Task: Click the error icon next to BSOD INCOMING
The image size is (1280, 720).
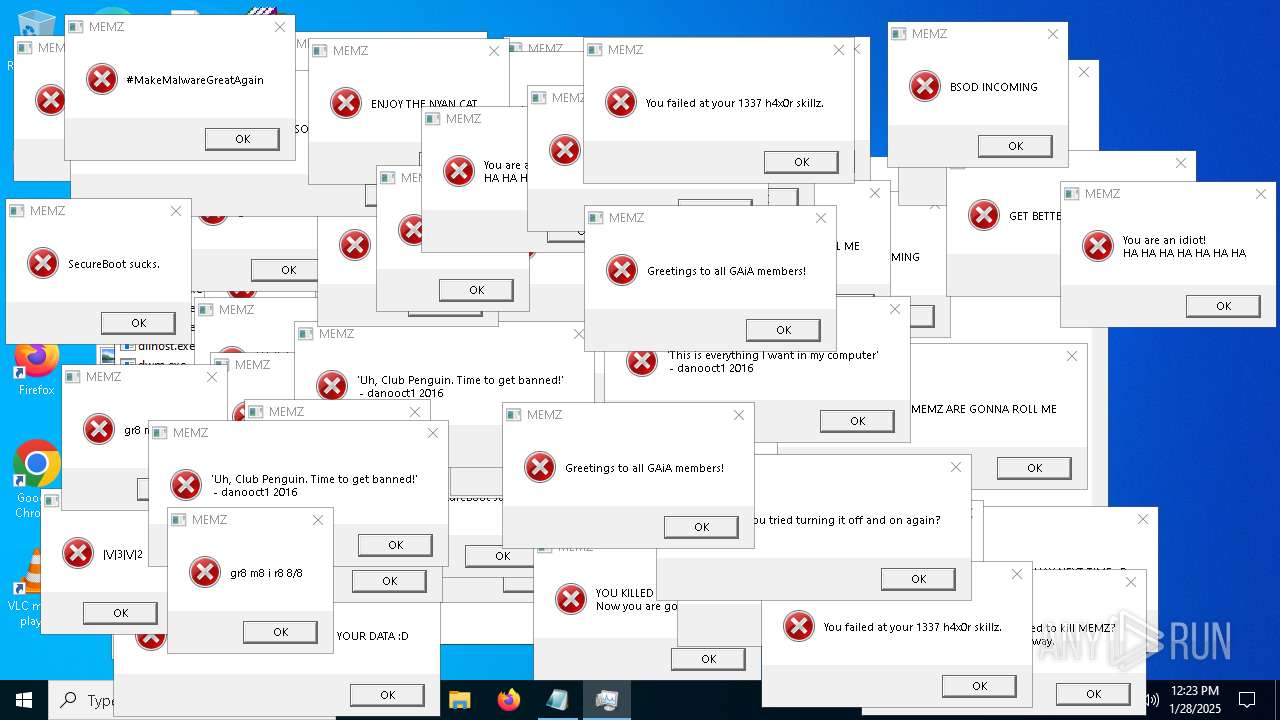Action: [x=925, y=86]
